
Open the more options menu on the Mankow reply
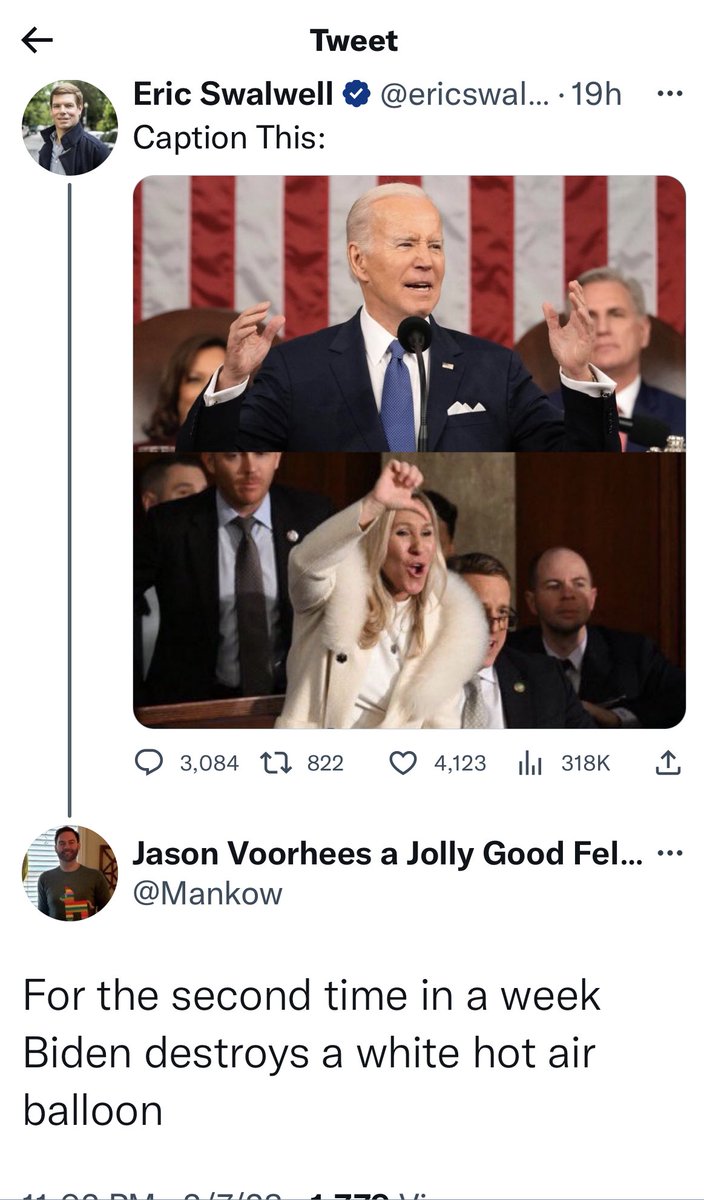pos(668,854)
